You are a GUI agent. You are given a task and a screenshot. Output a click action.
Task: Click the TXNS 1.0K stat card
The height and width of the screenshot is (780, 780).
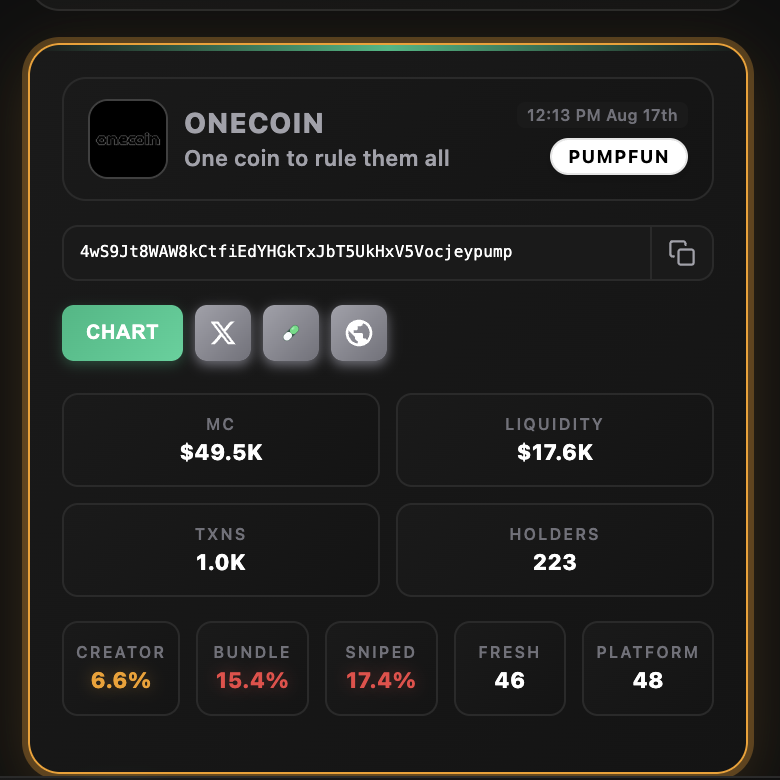tap(221, 550)
